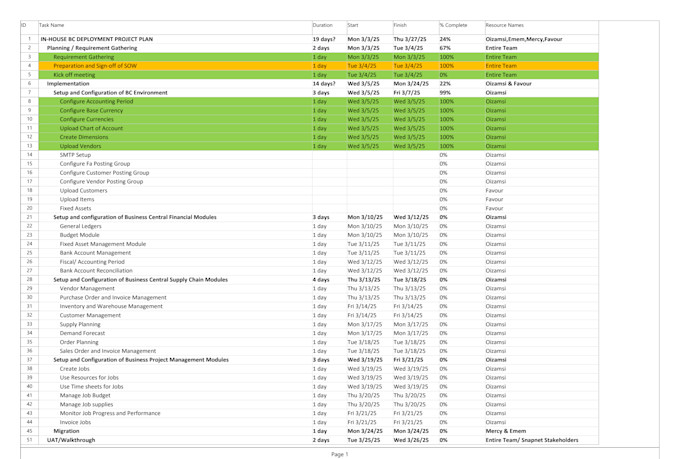Select the General Ledgers task name
The height and width of the screenshot is (459, 680).
(80, 226)
